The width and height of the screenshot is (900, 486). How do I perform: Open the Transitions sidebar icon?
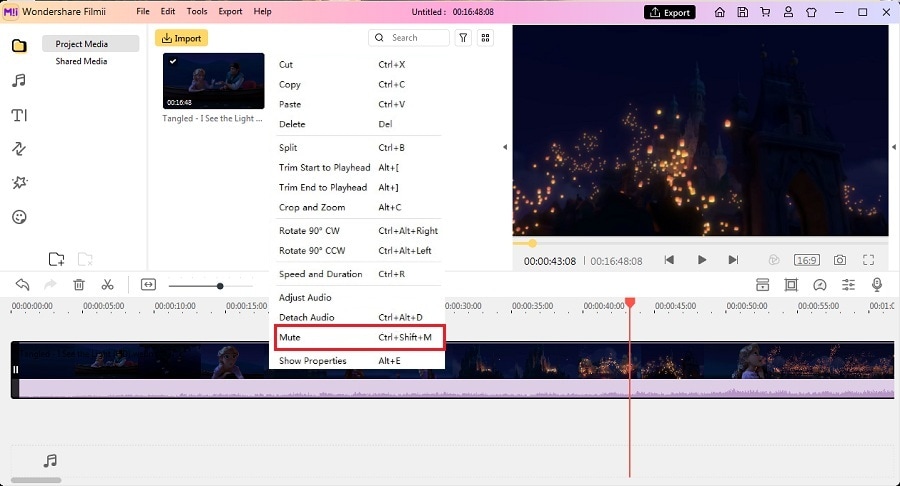(19, 149)
